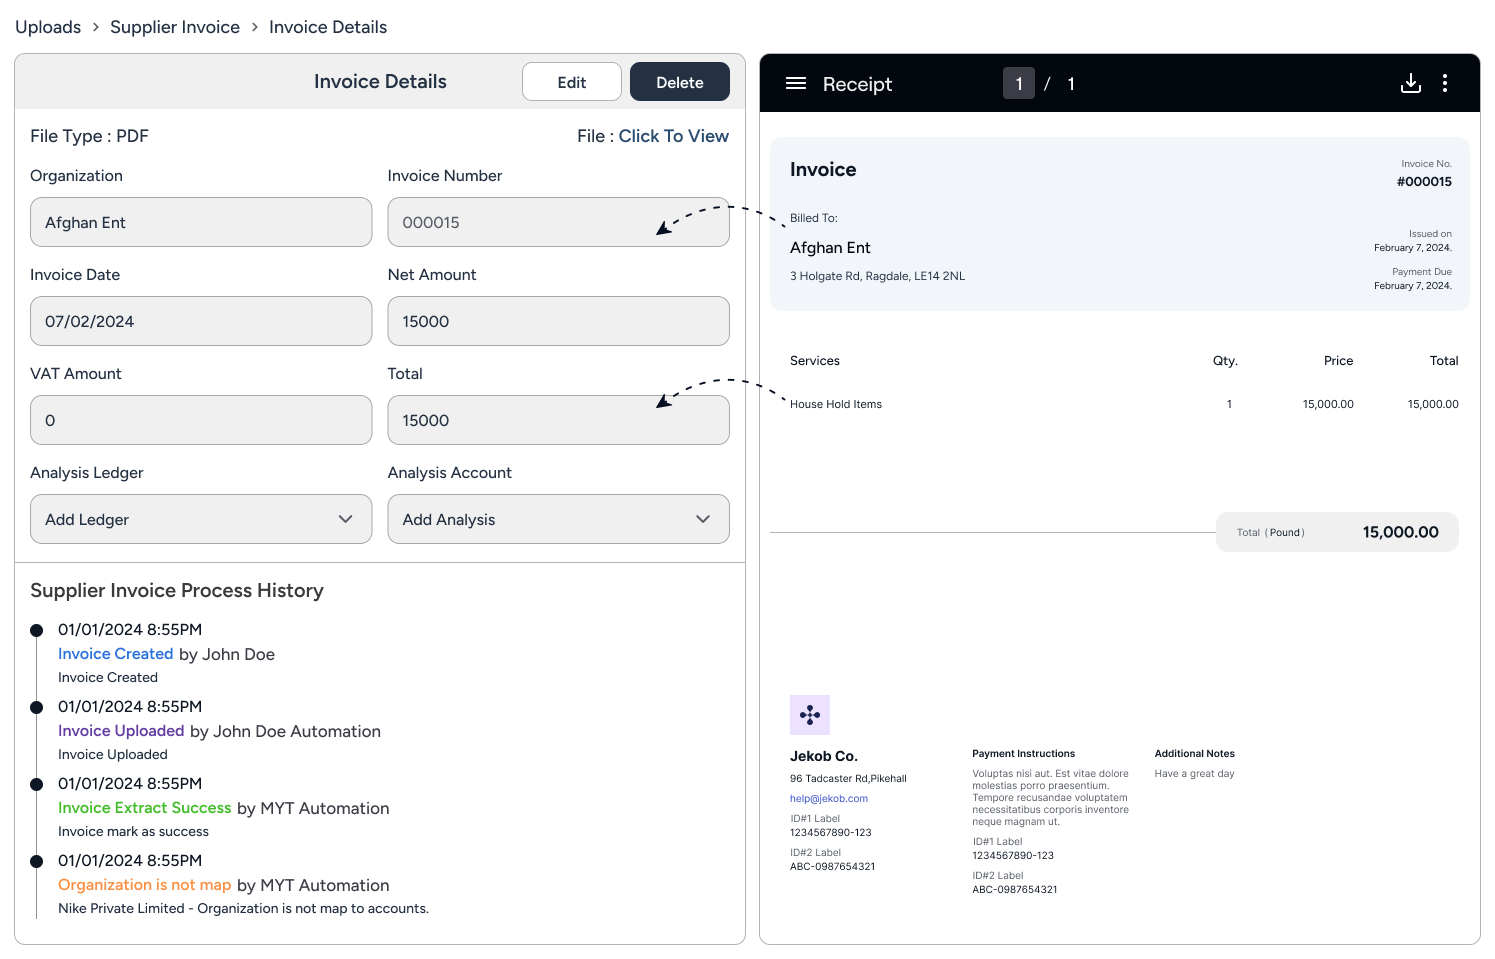
Task: Delete the invoice
Action: pyautogui.click(x=679, y=82)
